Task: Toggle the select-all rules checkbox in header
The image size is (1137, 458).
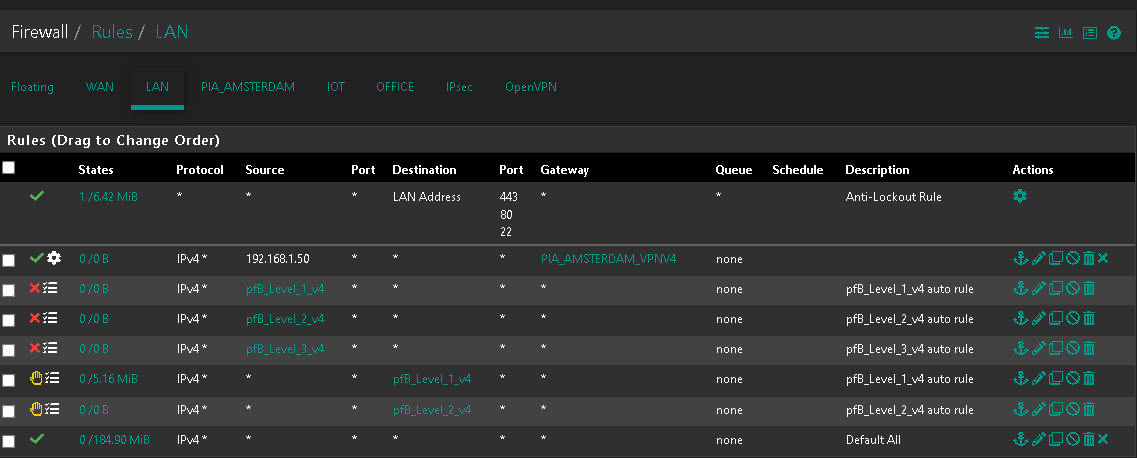Action: click(x=9, y=168)
